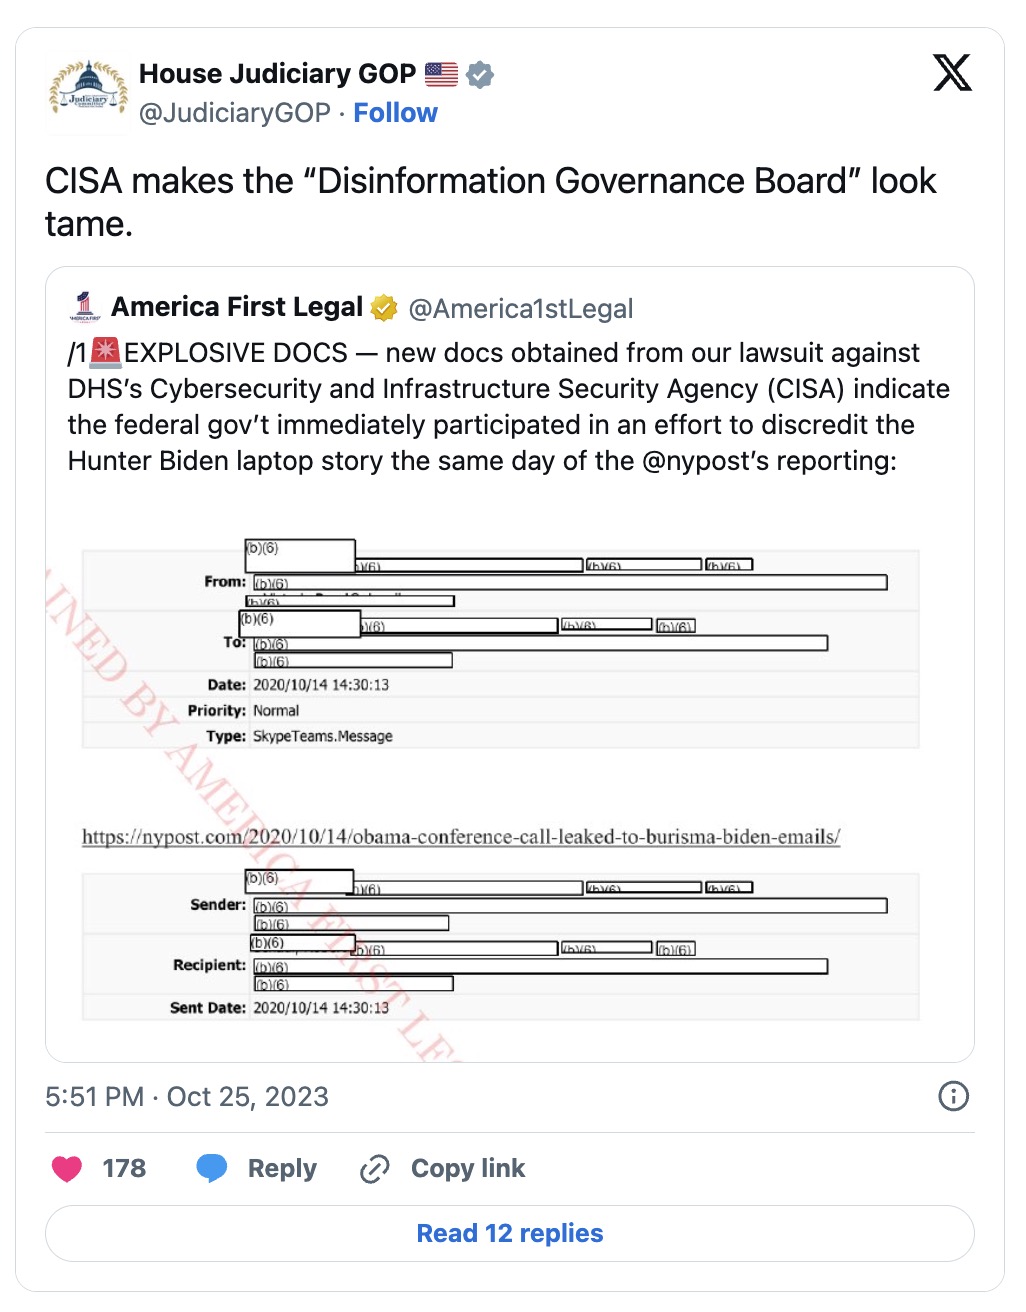Open the 5:51 PM Oct 25, 2023 timestamp
This screenshot has height=1312, width=1026.
point(187,1097)
